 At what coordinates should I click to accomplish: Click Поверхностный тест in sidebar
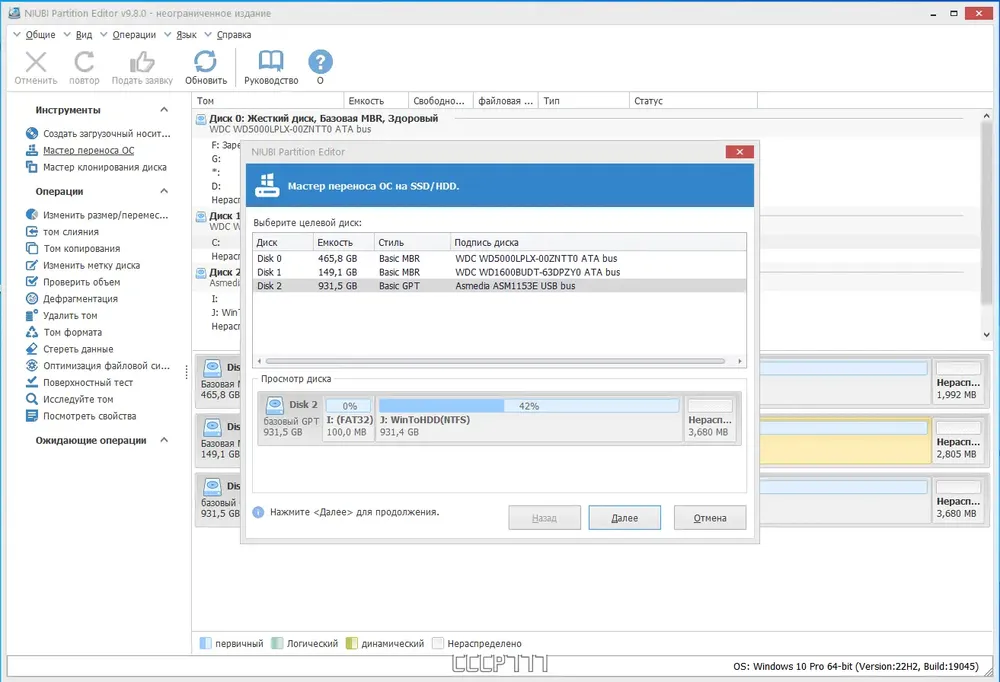[88, 383]
